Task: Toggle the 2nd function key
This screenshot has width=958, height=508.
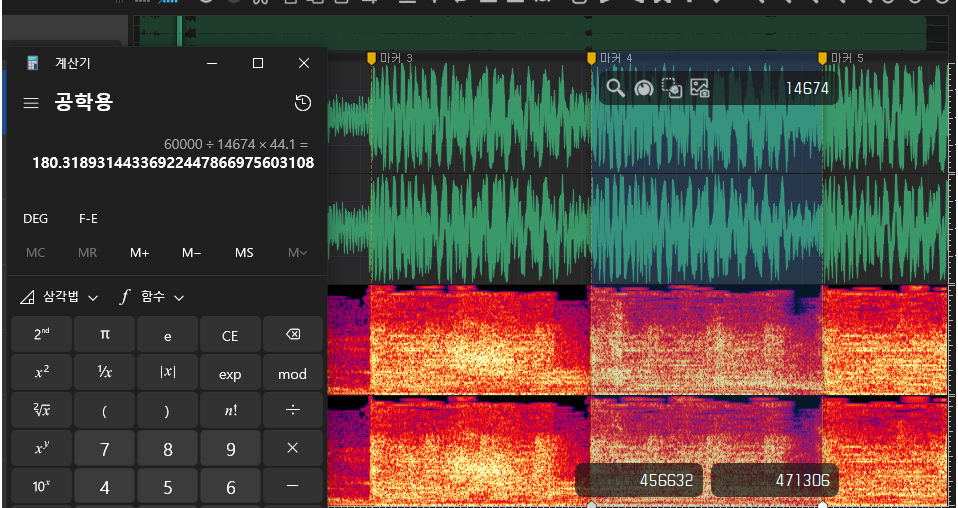Action: click(x=42, y=334)
